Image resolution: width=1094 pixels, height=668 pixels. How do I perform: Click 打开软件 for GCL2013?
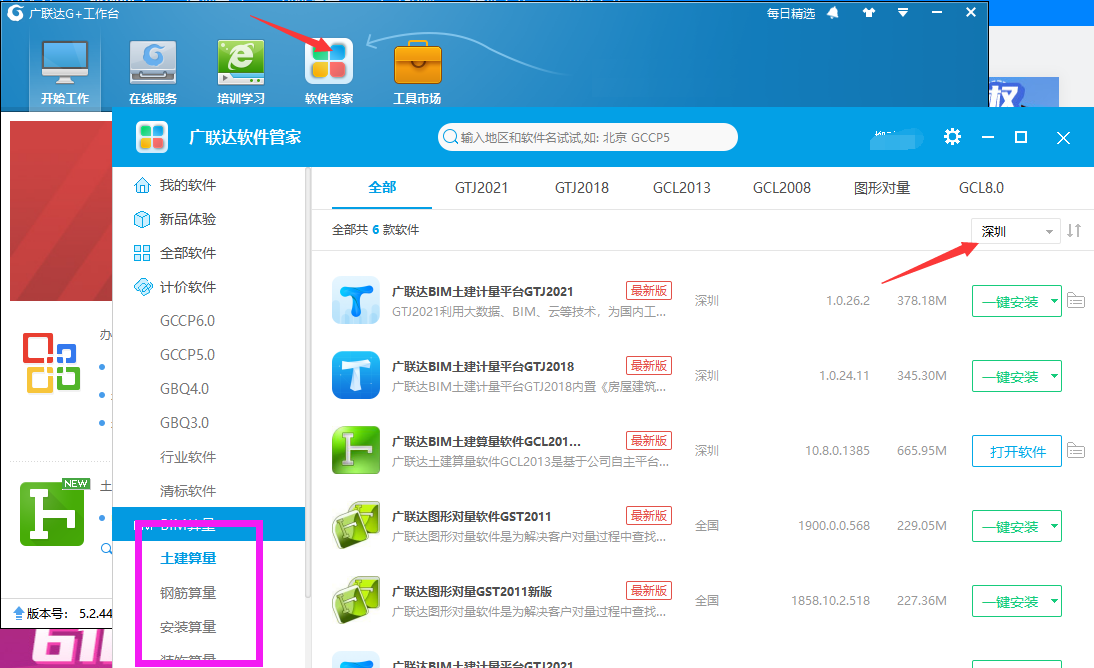(x=1017, y=451)
